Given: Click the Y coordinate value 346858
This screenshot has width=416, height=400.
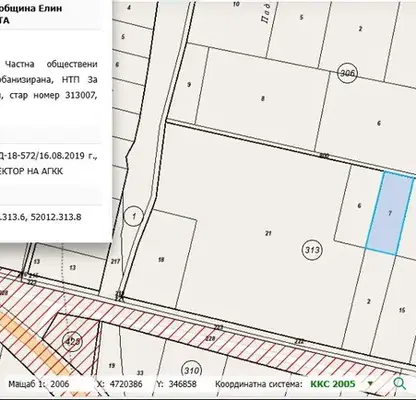Looking at the screenshot, I should (x=182, y=384).
